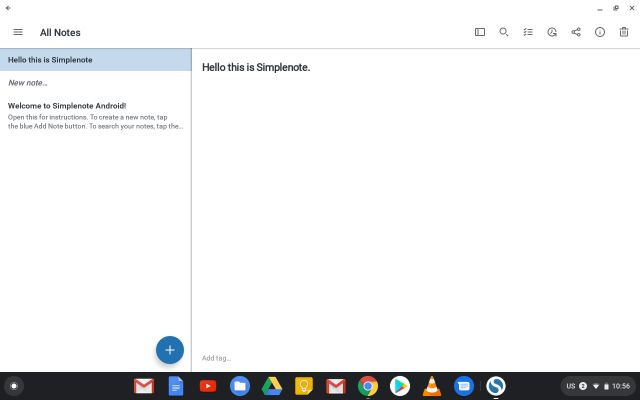Focus the 'Add tag...' field

pyautogui.click(x=216, y=358)
